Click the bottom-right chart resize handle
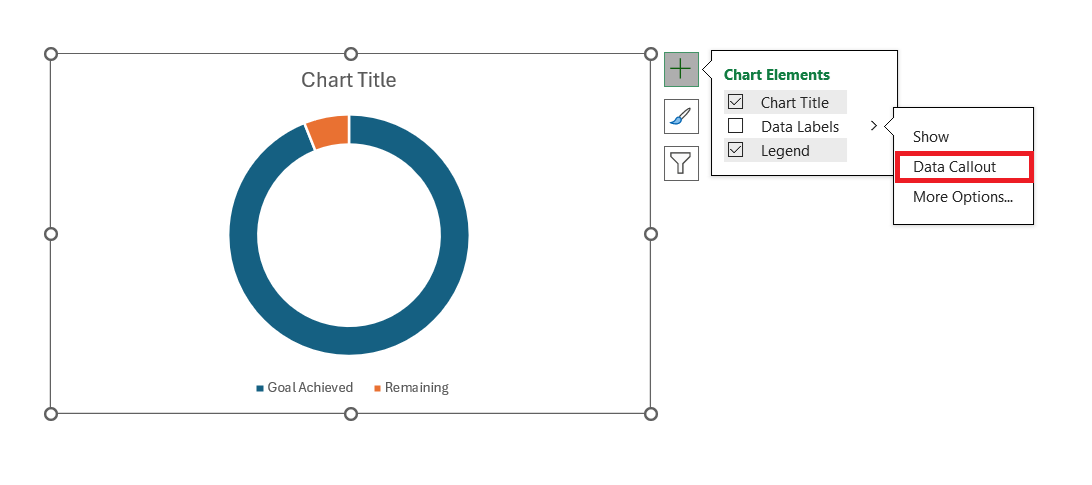Image resolution: width=1092 pixels, height=485 pixels. pos(650,414)
